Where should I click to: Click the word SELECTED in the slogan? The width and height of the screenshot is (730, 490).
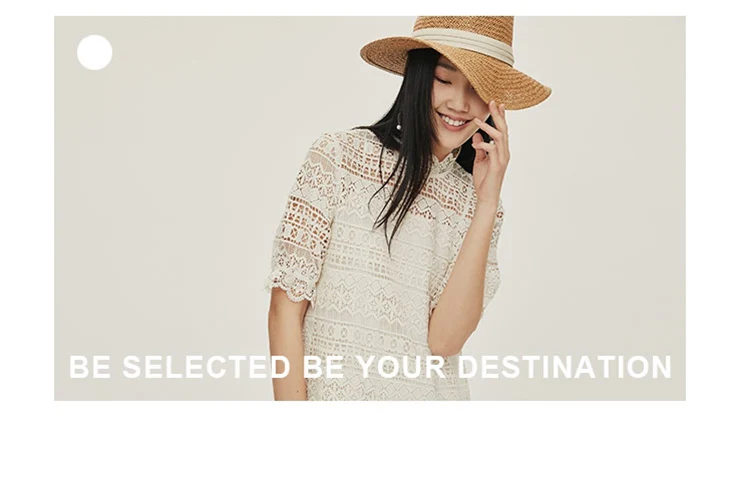pos(206,367)
